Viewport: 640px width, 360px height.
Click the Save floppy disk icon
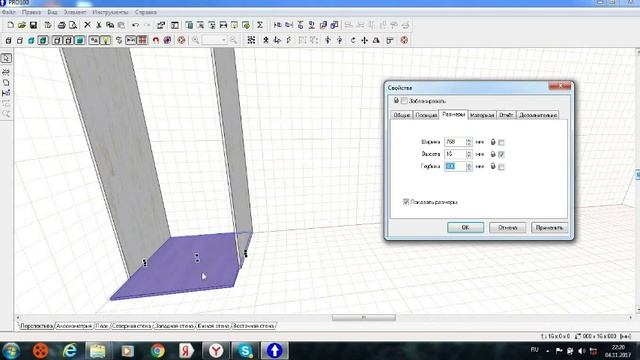(x=33, y=25)
